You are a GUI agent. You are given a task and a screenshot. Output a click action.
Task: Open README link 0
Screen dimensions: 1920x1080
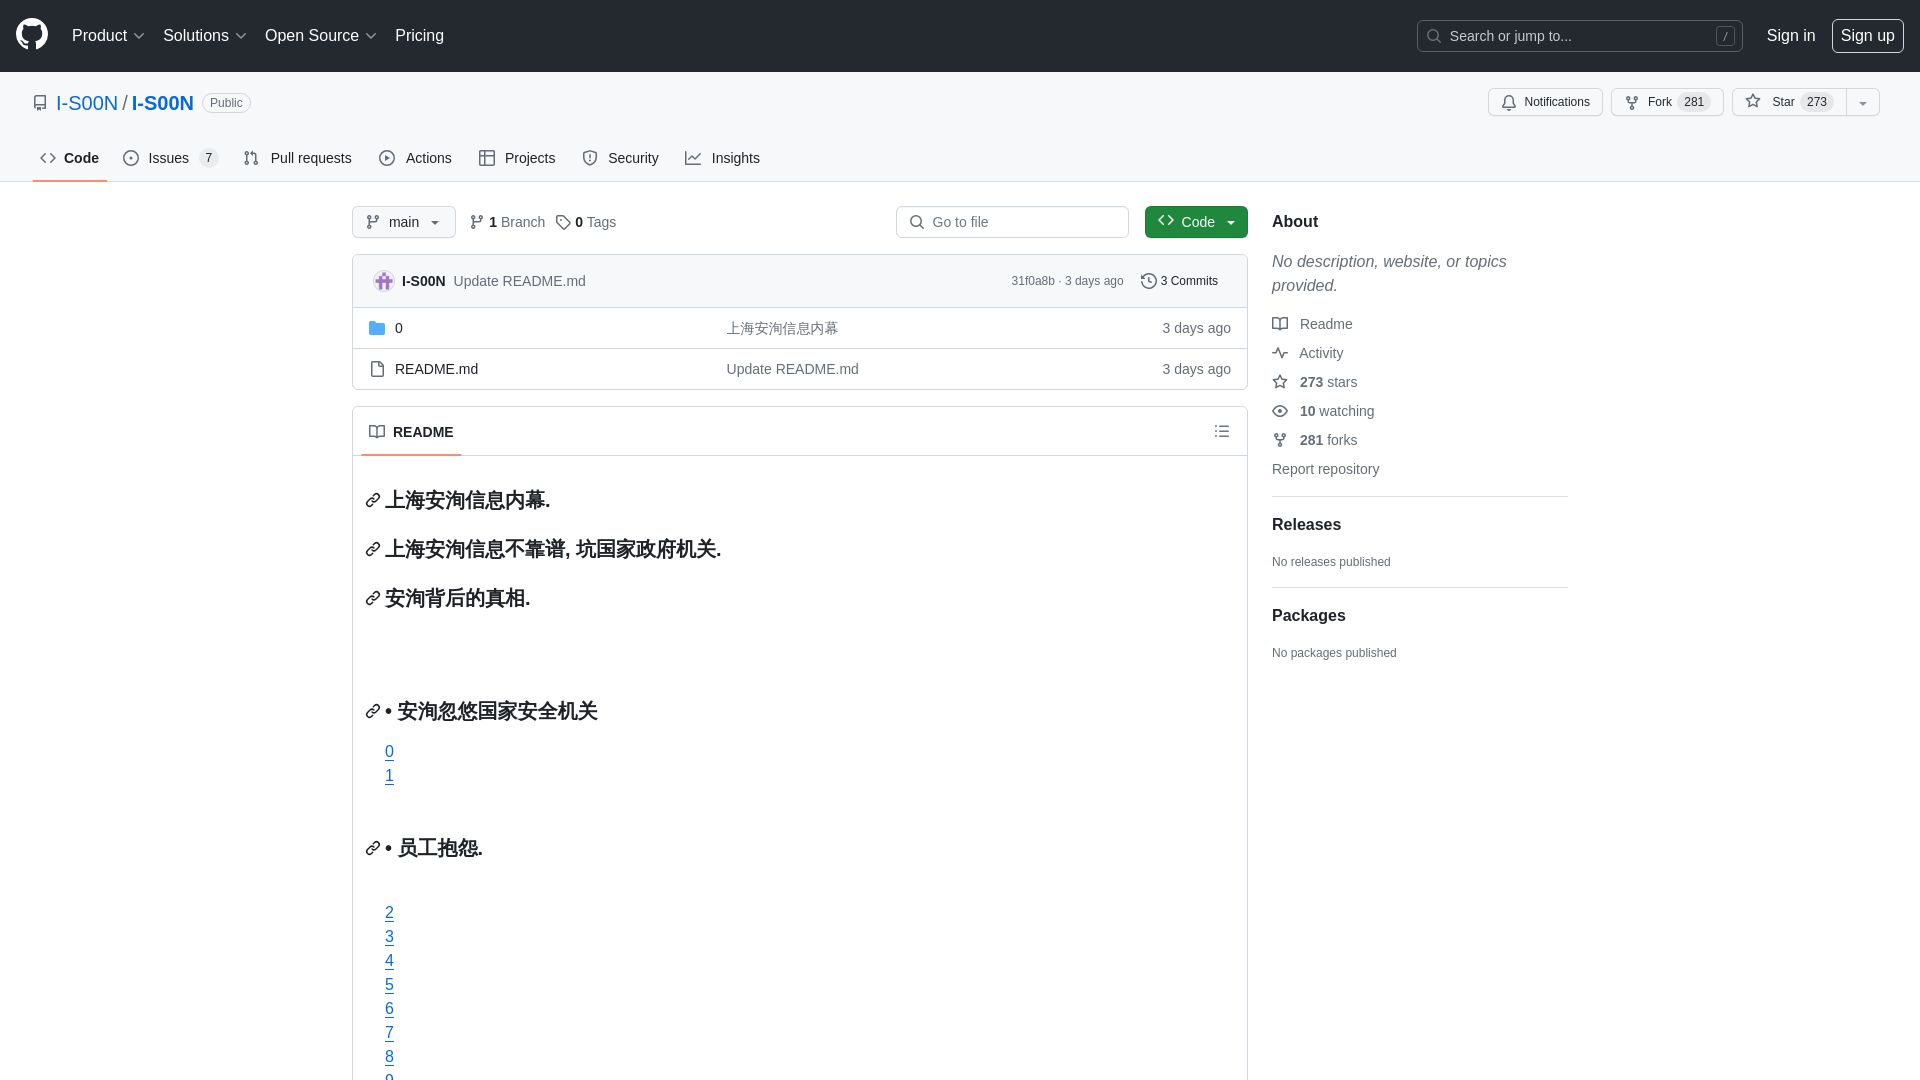(x=389, y=752)
